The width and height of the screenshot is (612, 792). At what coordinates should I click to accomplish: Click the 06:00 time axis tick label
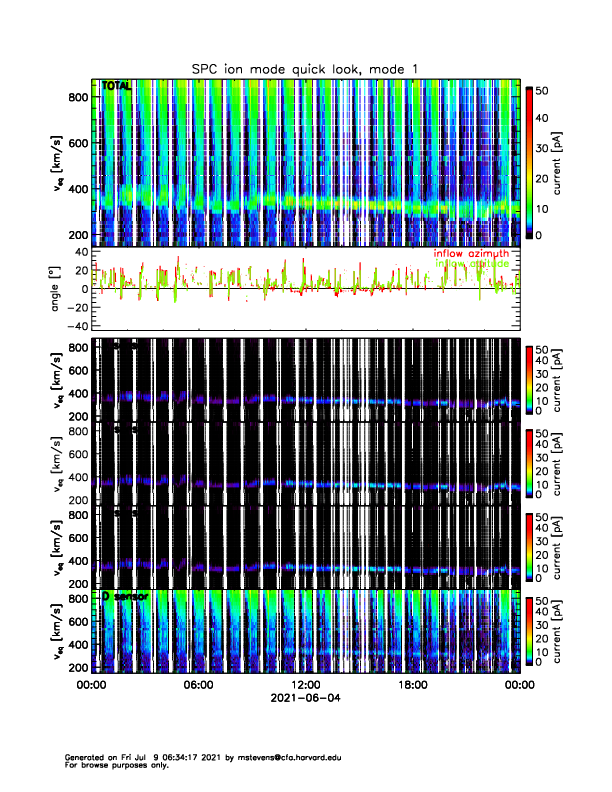click(x=198, y=685)
